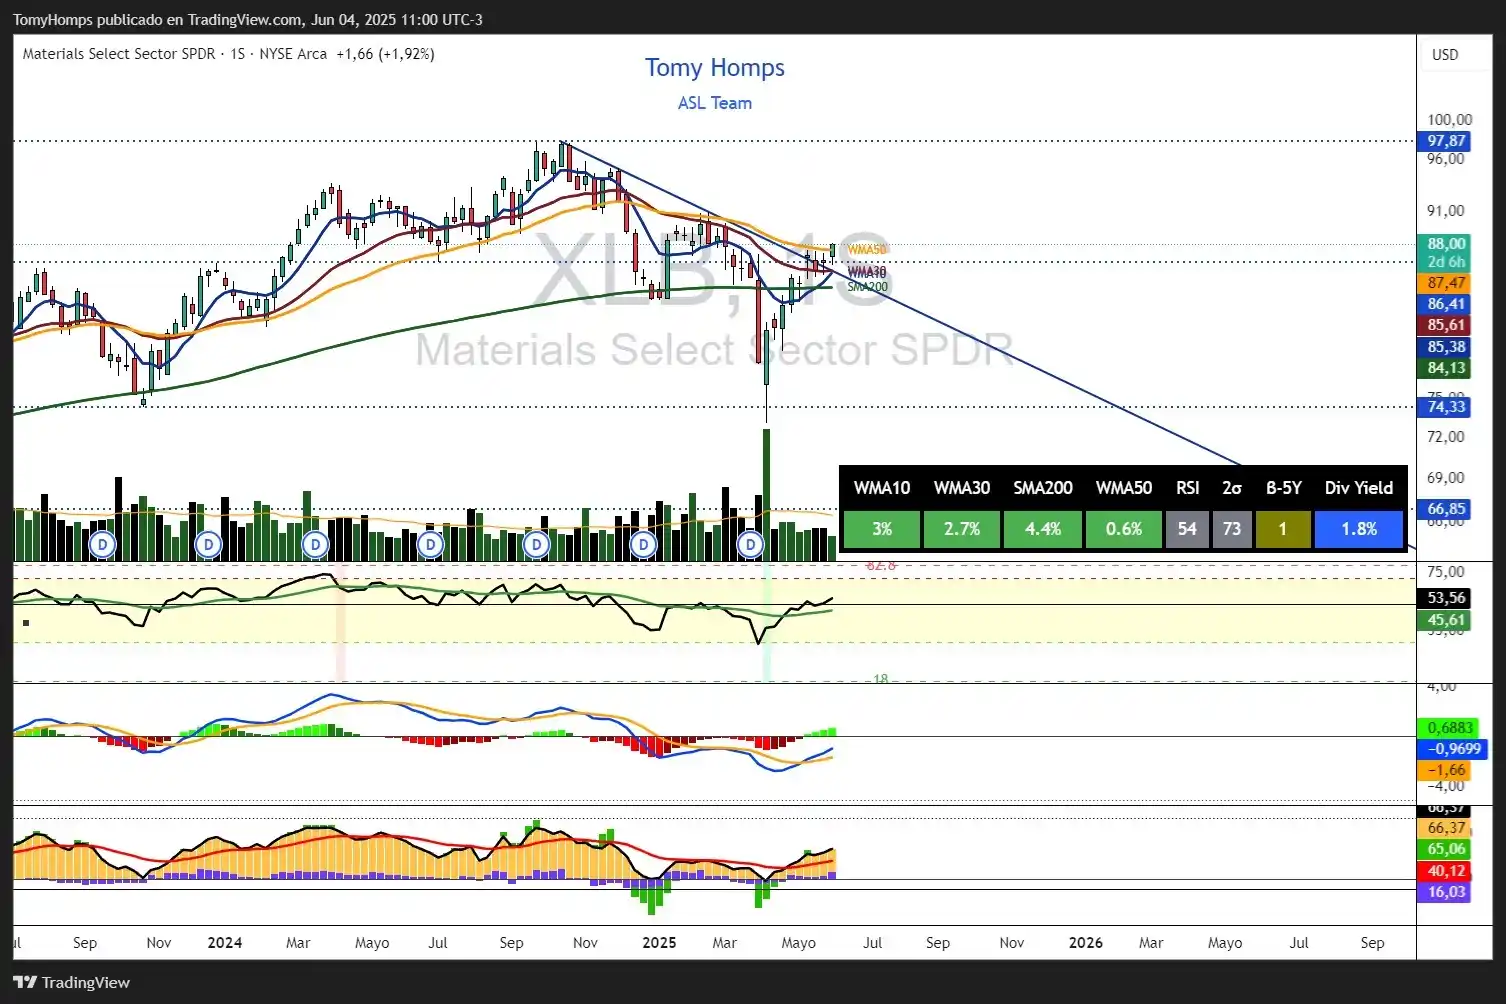
Task: Click the ASL Team subtitle text
Action: coord(714,103)
